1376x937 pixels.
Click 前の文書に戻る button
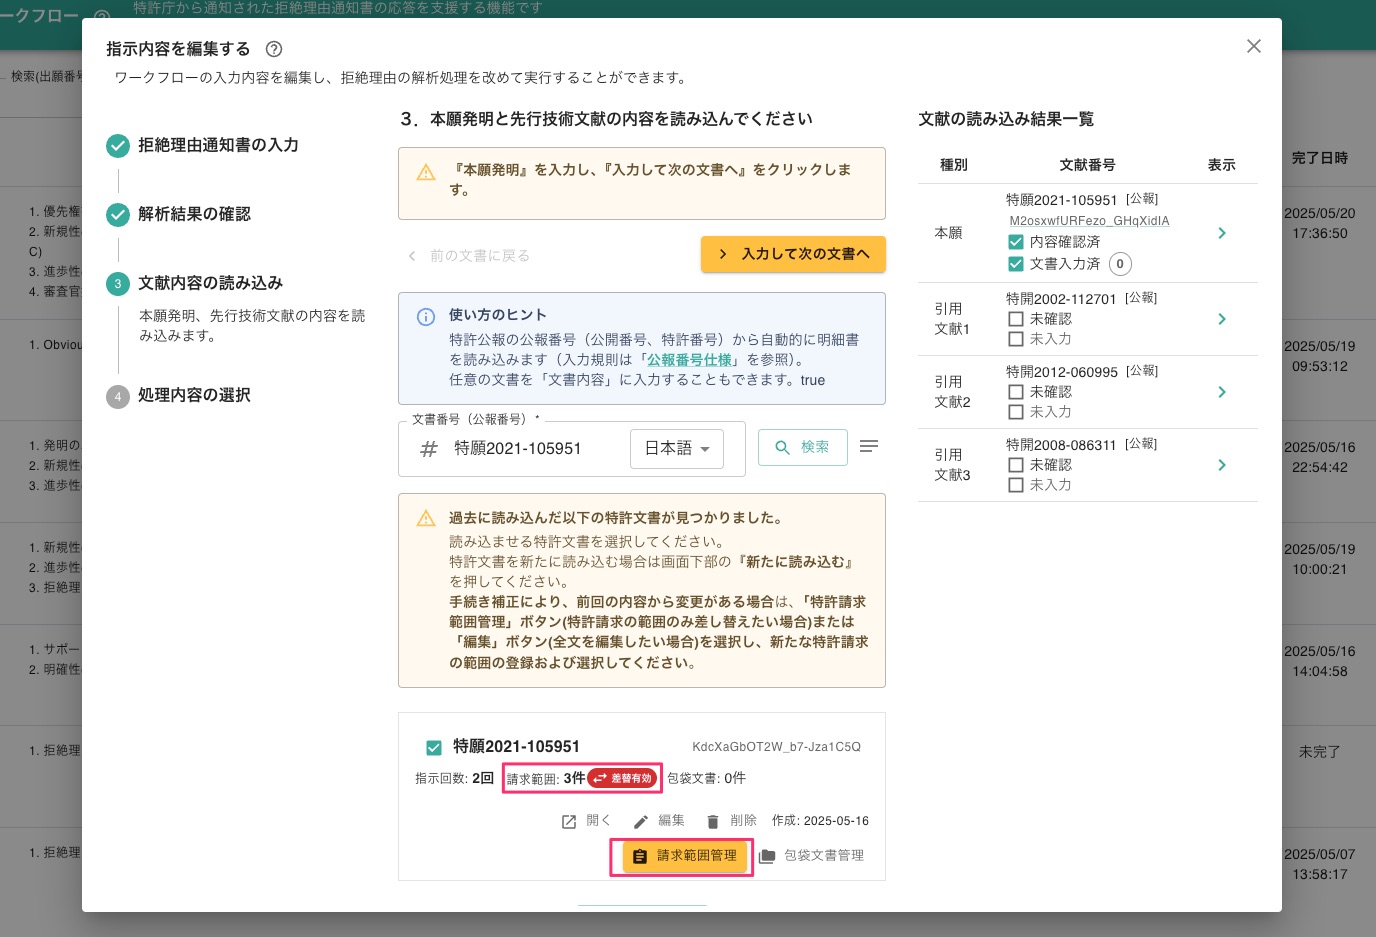[468, 256]
